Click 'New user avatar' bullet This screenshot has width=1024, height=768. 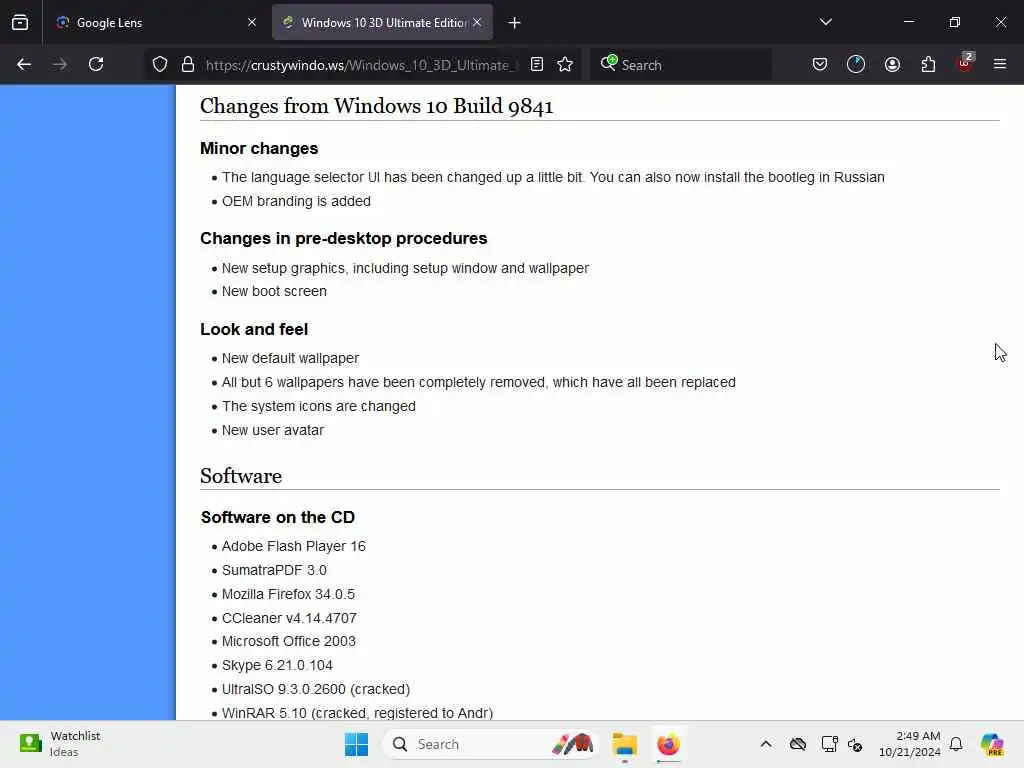[x=273, y=430]
